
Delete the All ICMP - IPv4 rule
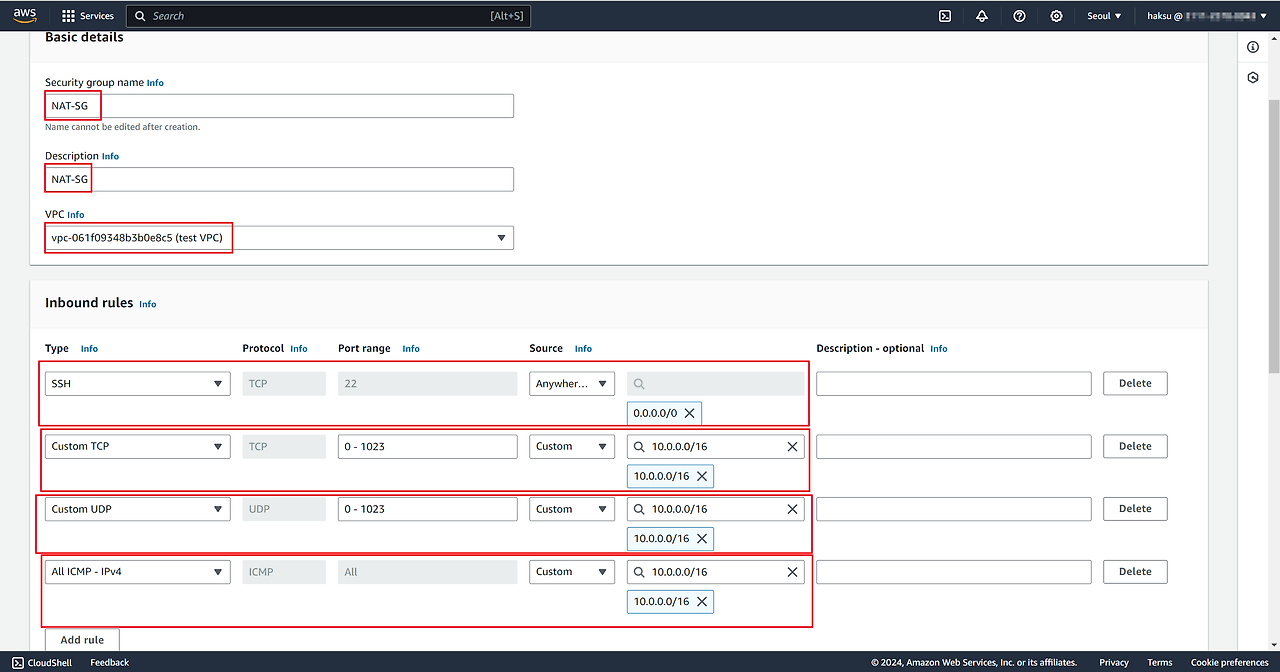pyautogui.click(x=1134, y=572)
